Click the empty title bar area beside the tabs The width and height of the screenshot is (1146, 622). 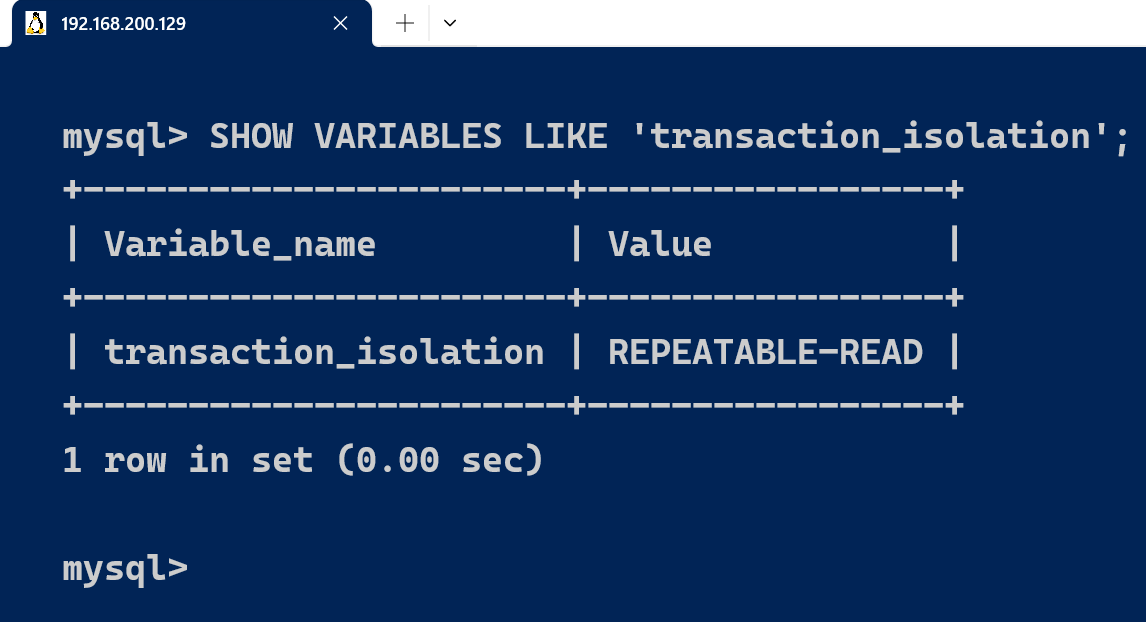coord(800,23)
